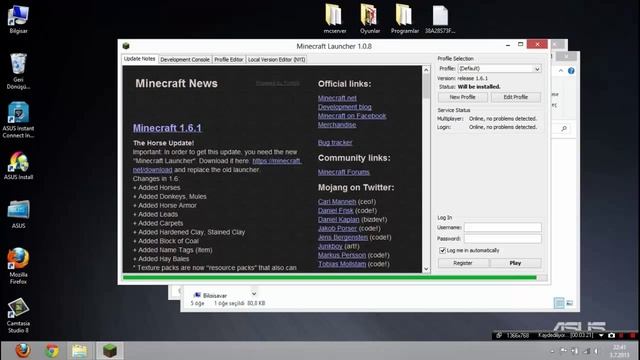The width and height of the screenshot is (640, 360).
Task: Open the Development blog link
Action: 344,107
